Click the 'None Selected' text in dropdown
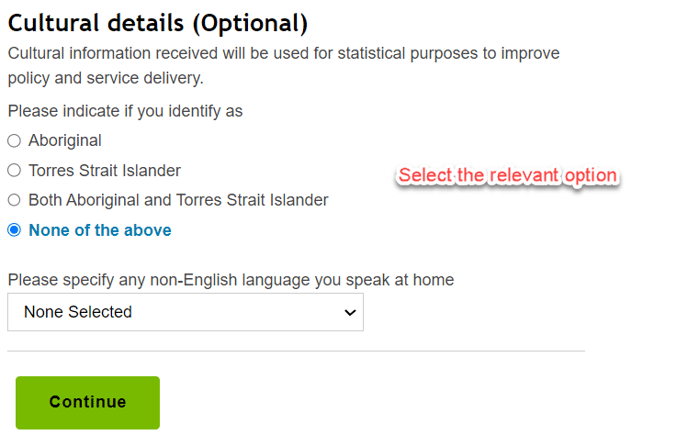This screenshot has width=688, height=435. [78, 312]
